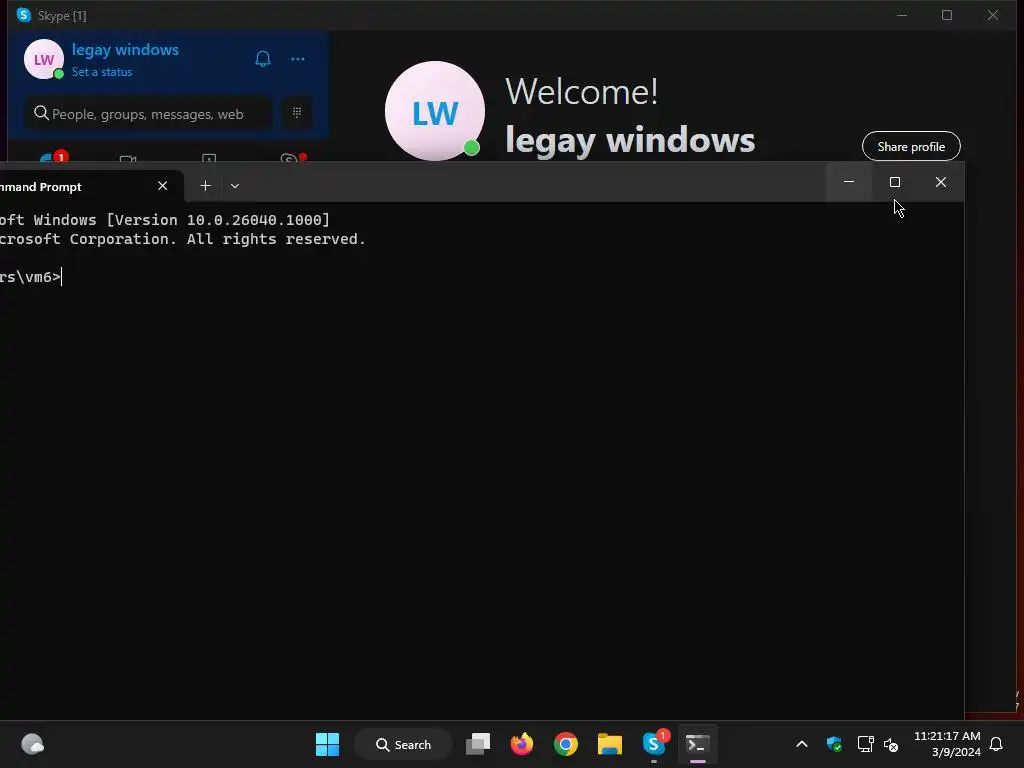Click the Welcome! heading in Skype
Image resolution: width=1024 pixels, height=768 pixels.
point(581,91)
